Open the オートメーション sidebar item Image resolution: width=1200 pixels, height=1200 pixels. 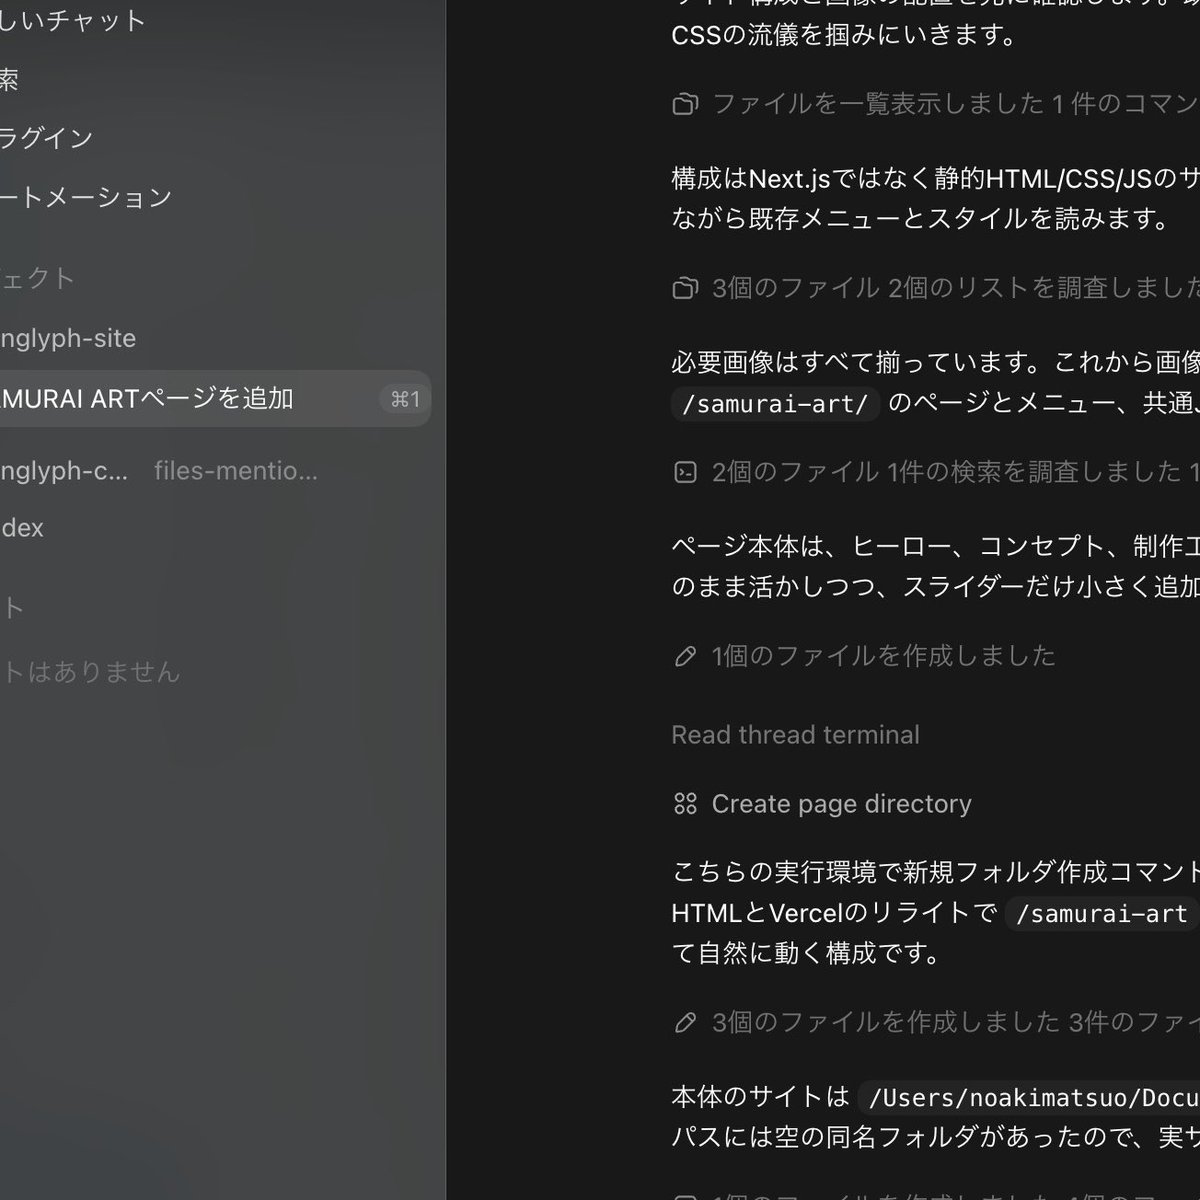86,197
